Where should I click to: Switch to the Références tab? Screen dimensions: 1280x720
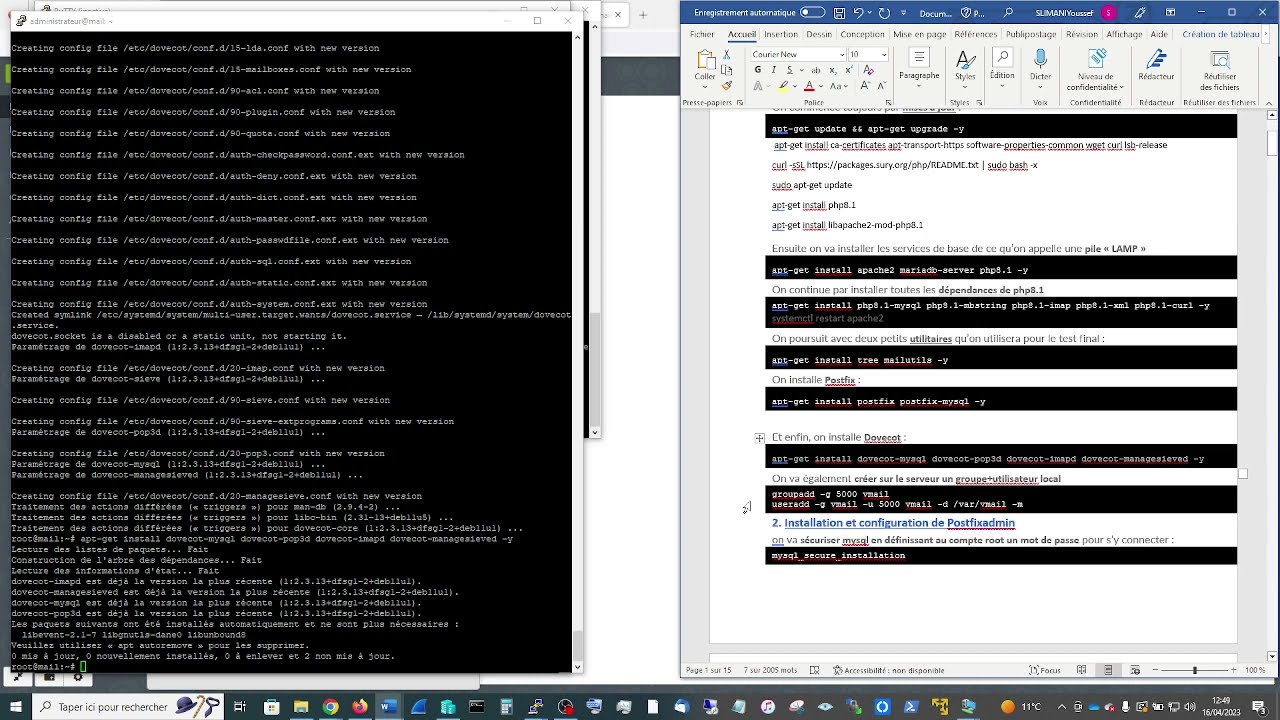pyautogui.click(x=975, y=34)
